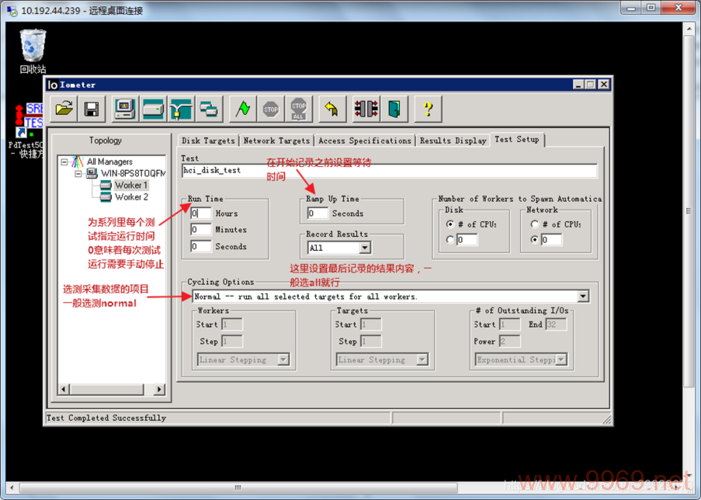Open the Cycling Options dropdown
The image size is (701, 500).
[583, 296]
